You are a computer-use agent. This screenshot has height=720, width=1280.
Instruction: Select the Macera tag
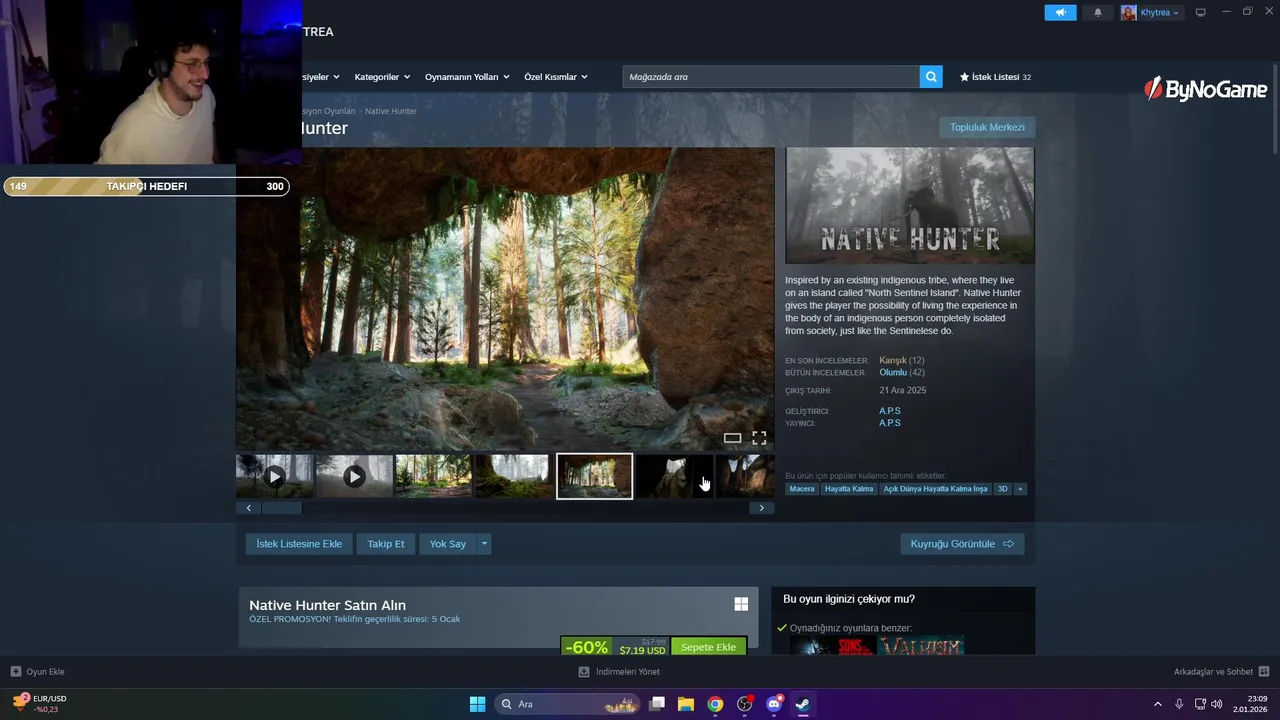coord(802,489)
